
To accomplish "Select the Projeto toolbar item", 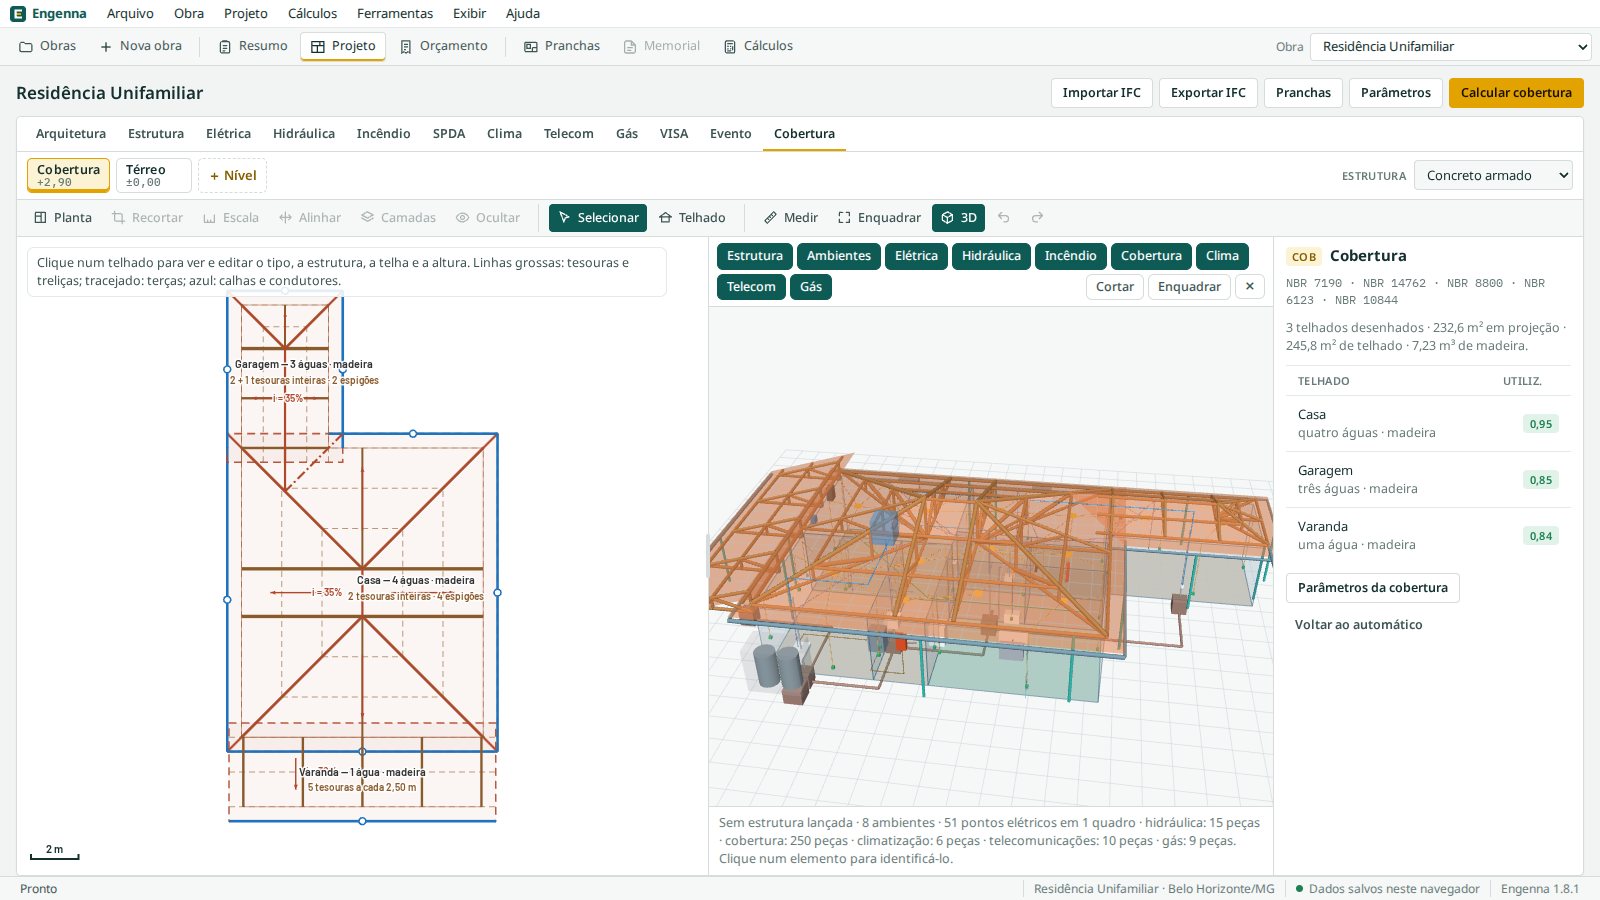I will coord(343,46).
